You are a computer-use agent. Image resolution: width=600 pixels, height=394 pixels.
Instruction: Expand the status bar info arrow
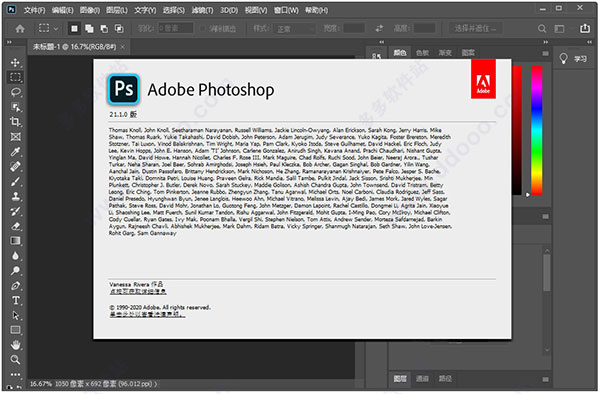pos(155,384)
